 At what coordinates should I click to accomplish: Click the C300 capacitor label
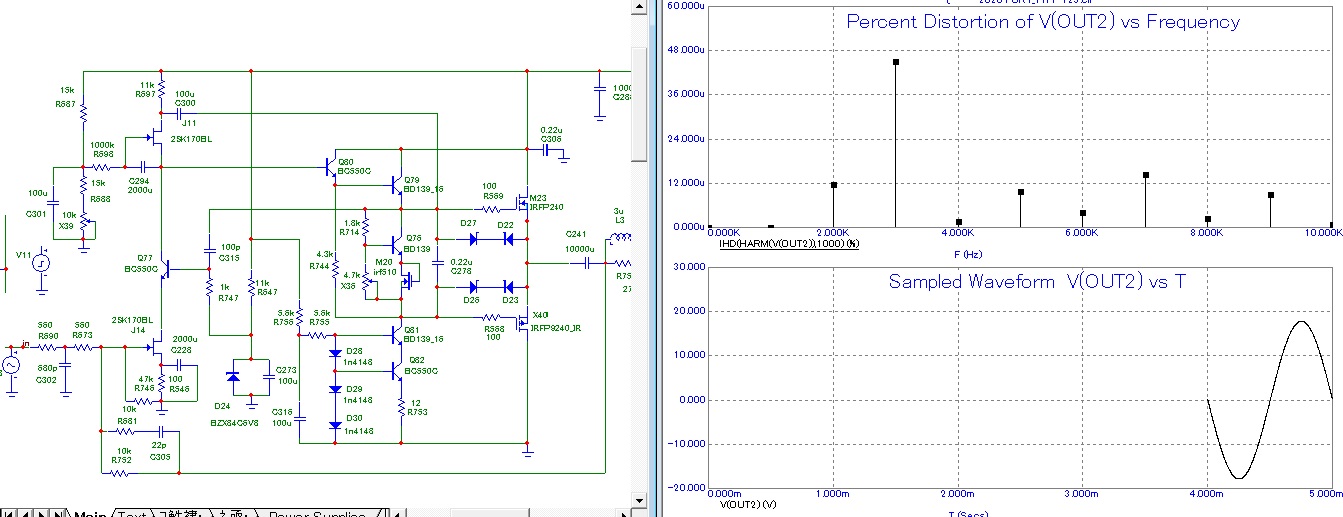click(185, 102)
